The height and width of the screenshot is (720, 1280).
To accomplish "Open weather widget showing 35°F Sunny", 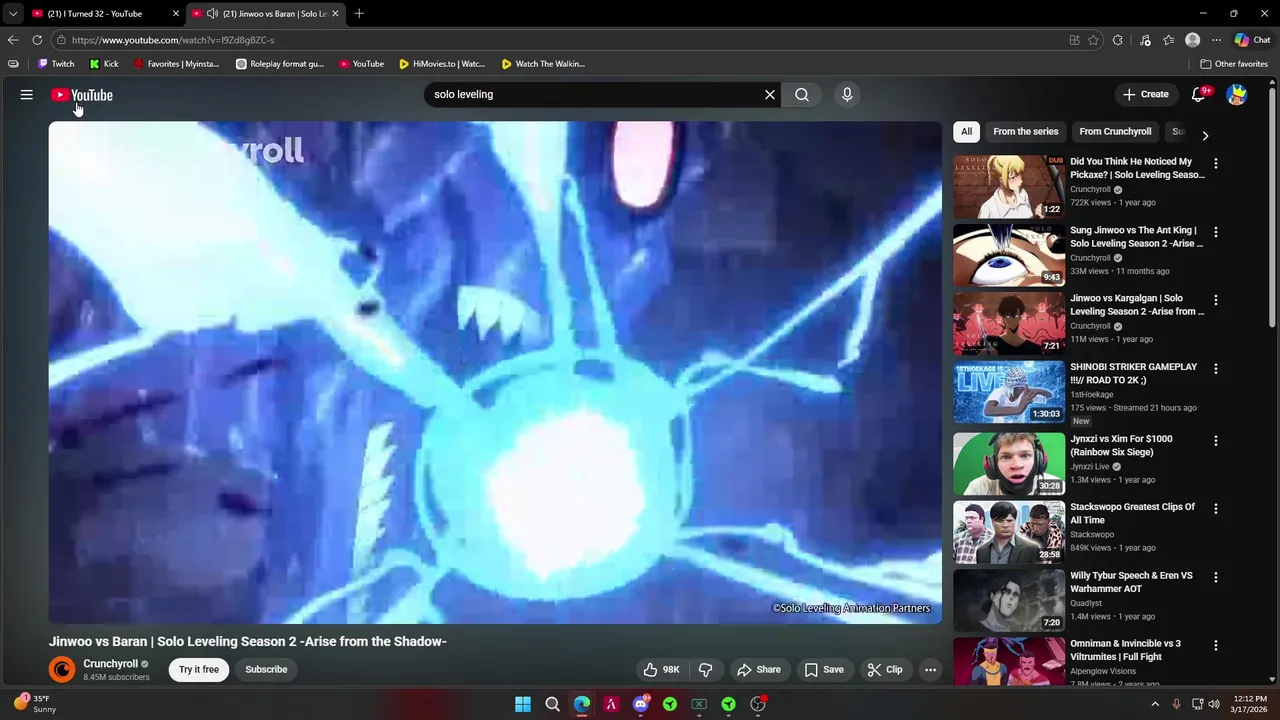I will coord(35,704).
